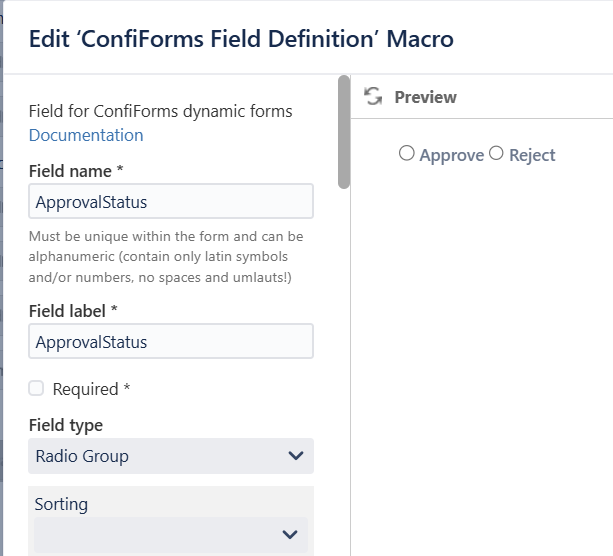Screen dimensions: 613x556
Task: Click the Preview panel header text
Action: tap(425, 97)
